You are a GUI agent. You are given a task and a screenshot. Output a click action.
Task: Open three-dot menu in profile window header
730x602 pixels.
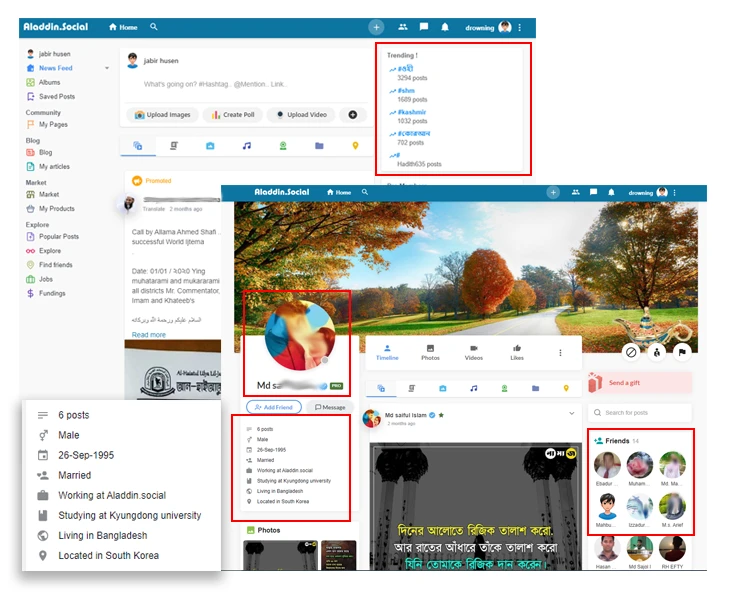(x=674, y=192)
